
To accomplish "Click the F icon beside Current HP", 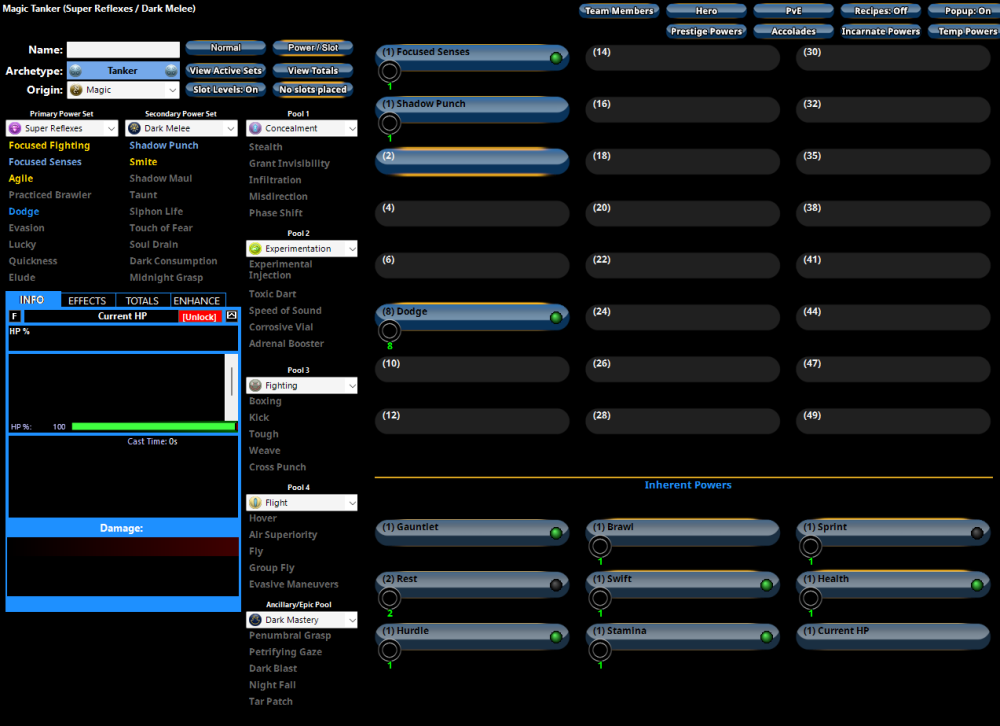I will point(15,316).
